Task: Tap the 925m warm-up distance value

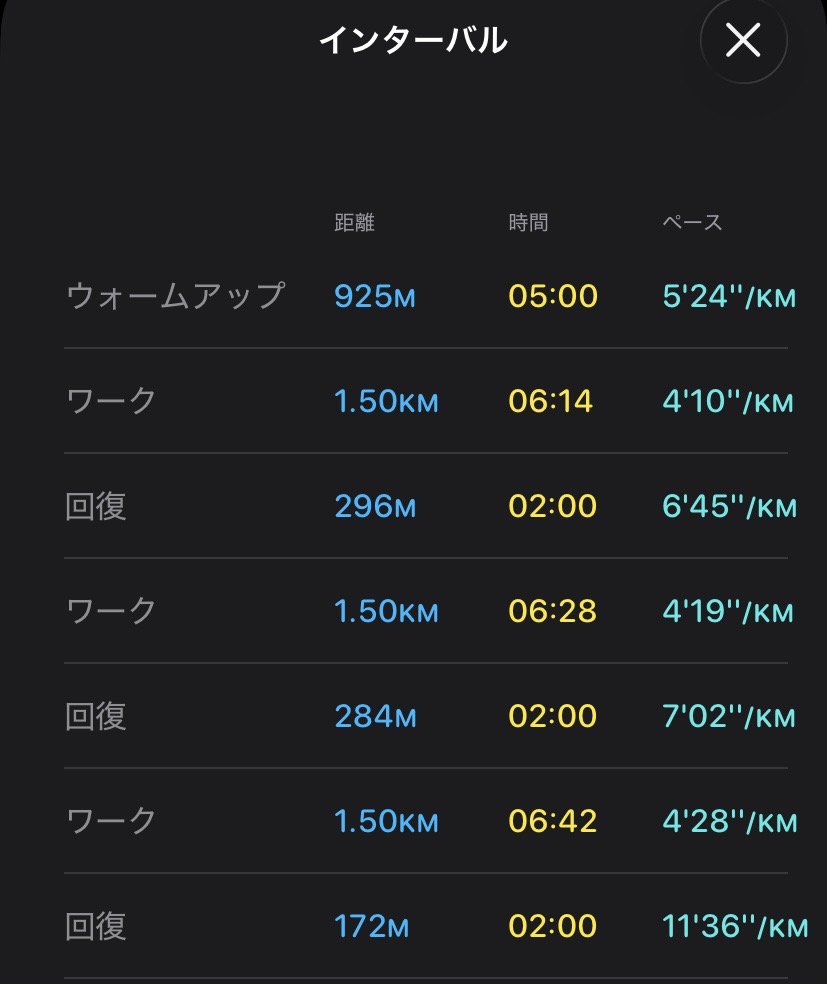Action: (375, 297)
